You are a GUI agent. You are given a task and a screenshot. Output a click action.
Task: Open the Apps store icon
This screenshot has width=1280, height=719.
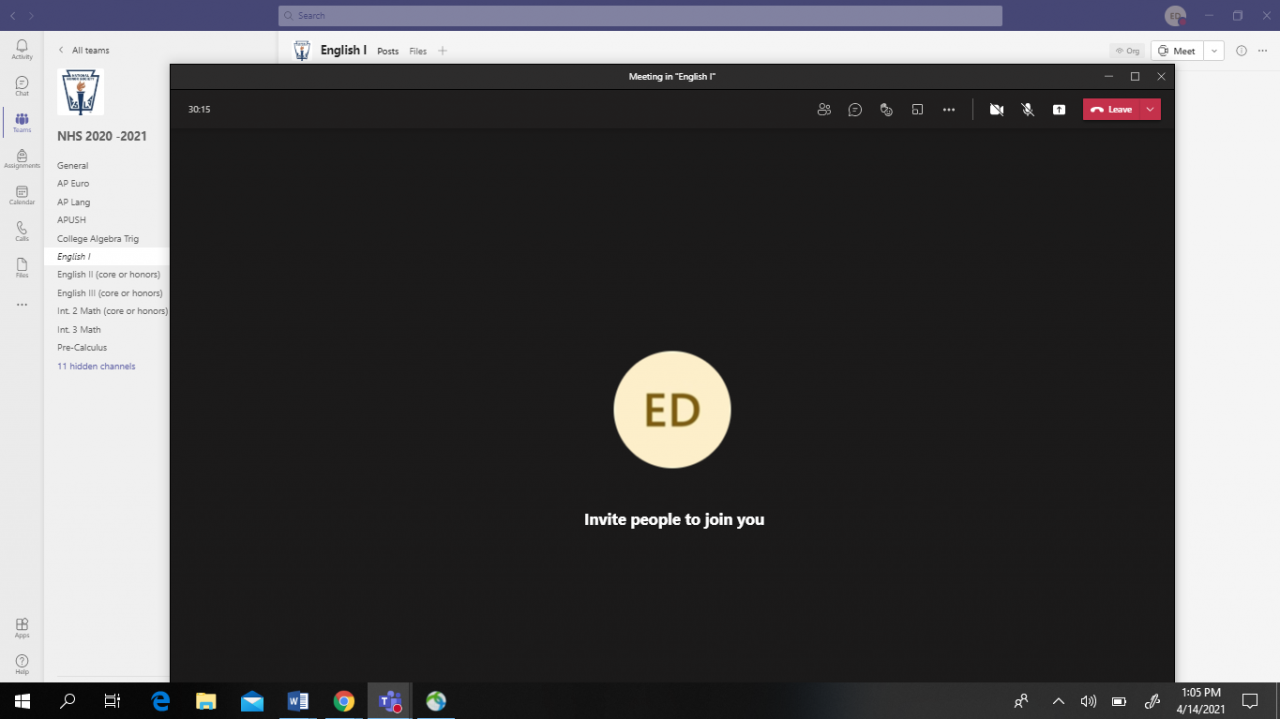coord(22,628)
